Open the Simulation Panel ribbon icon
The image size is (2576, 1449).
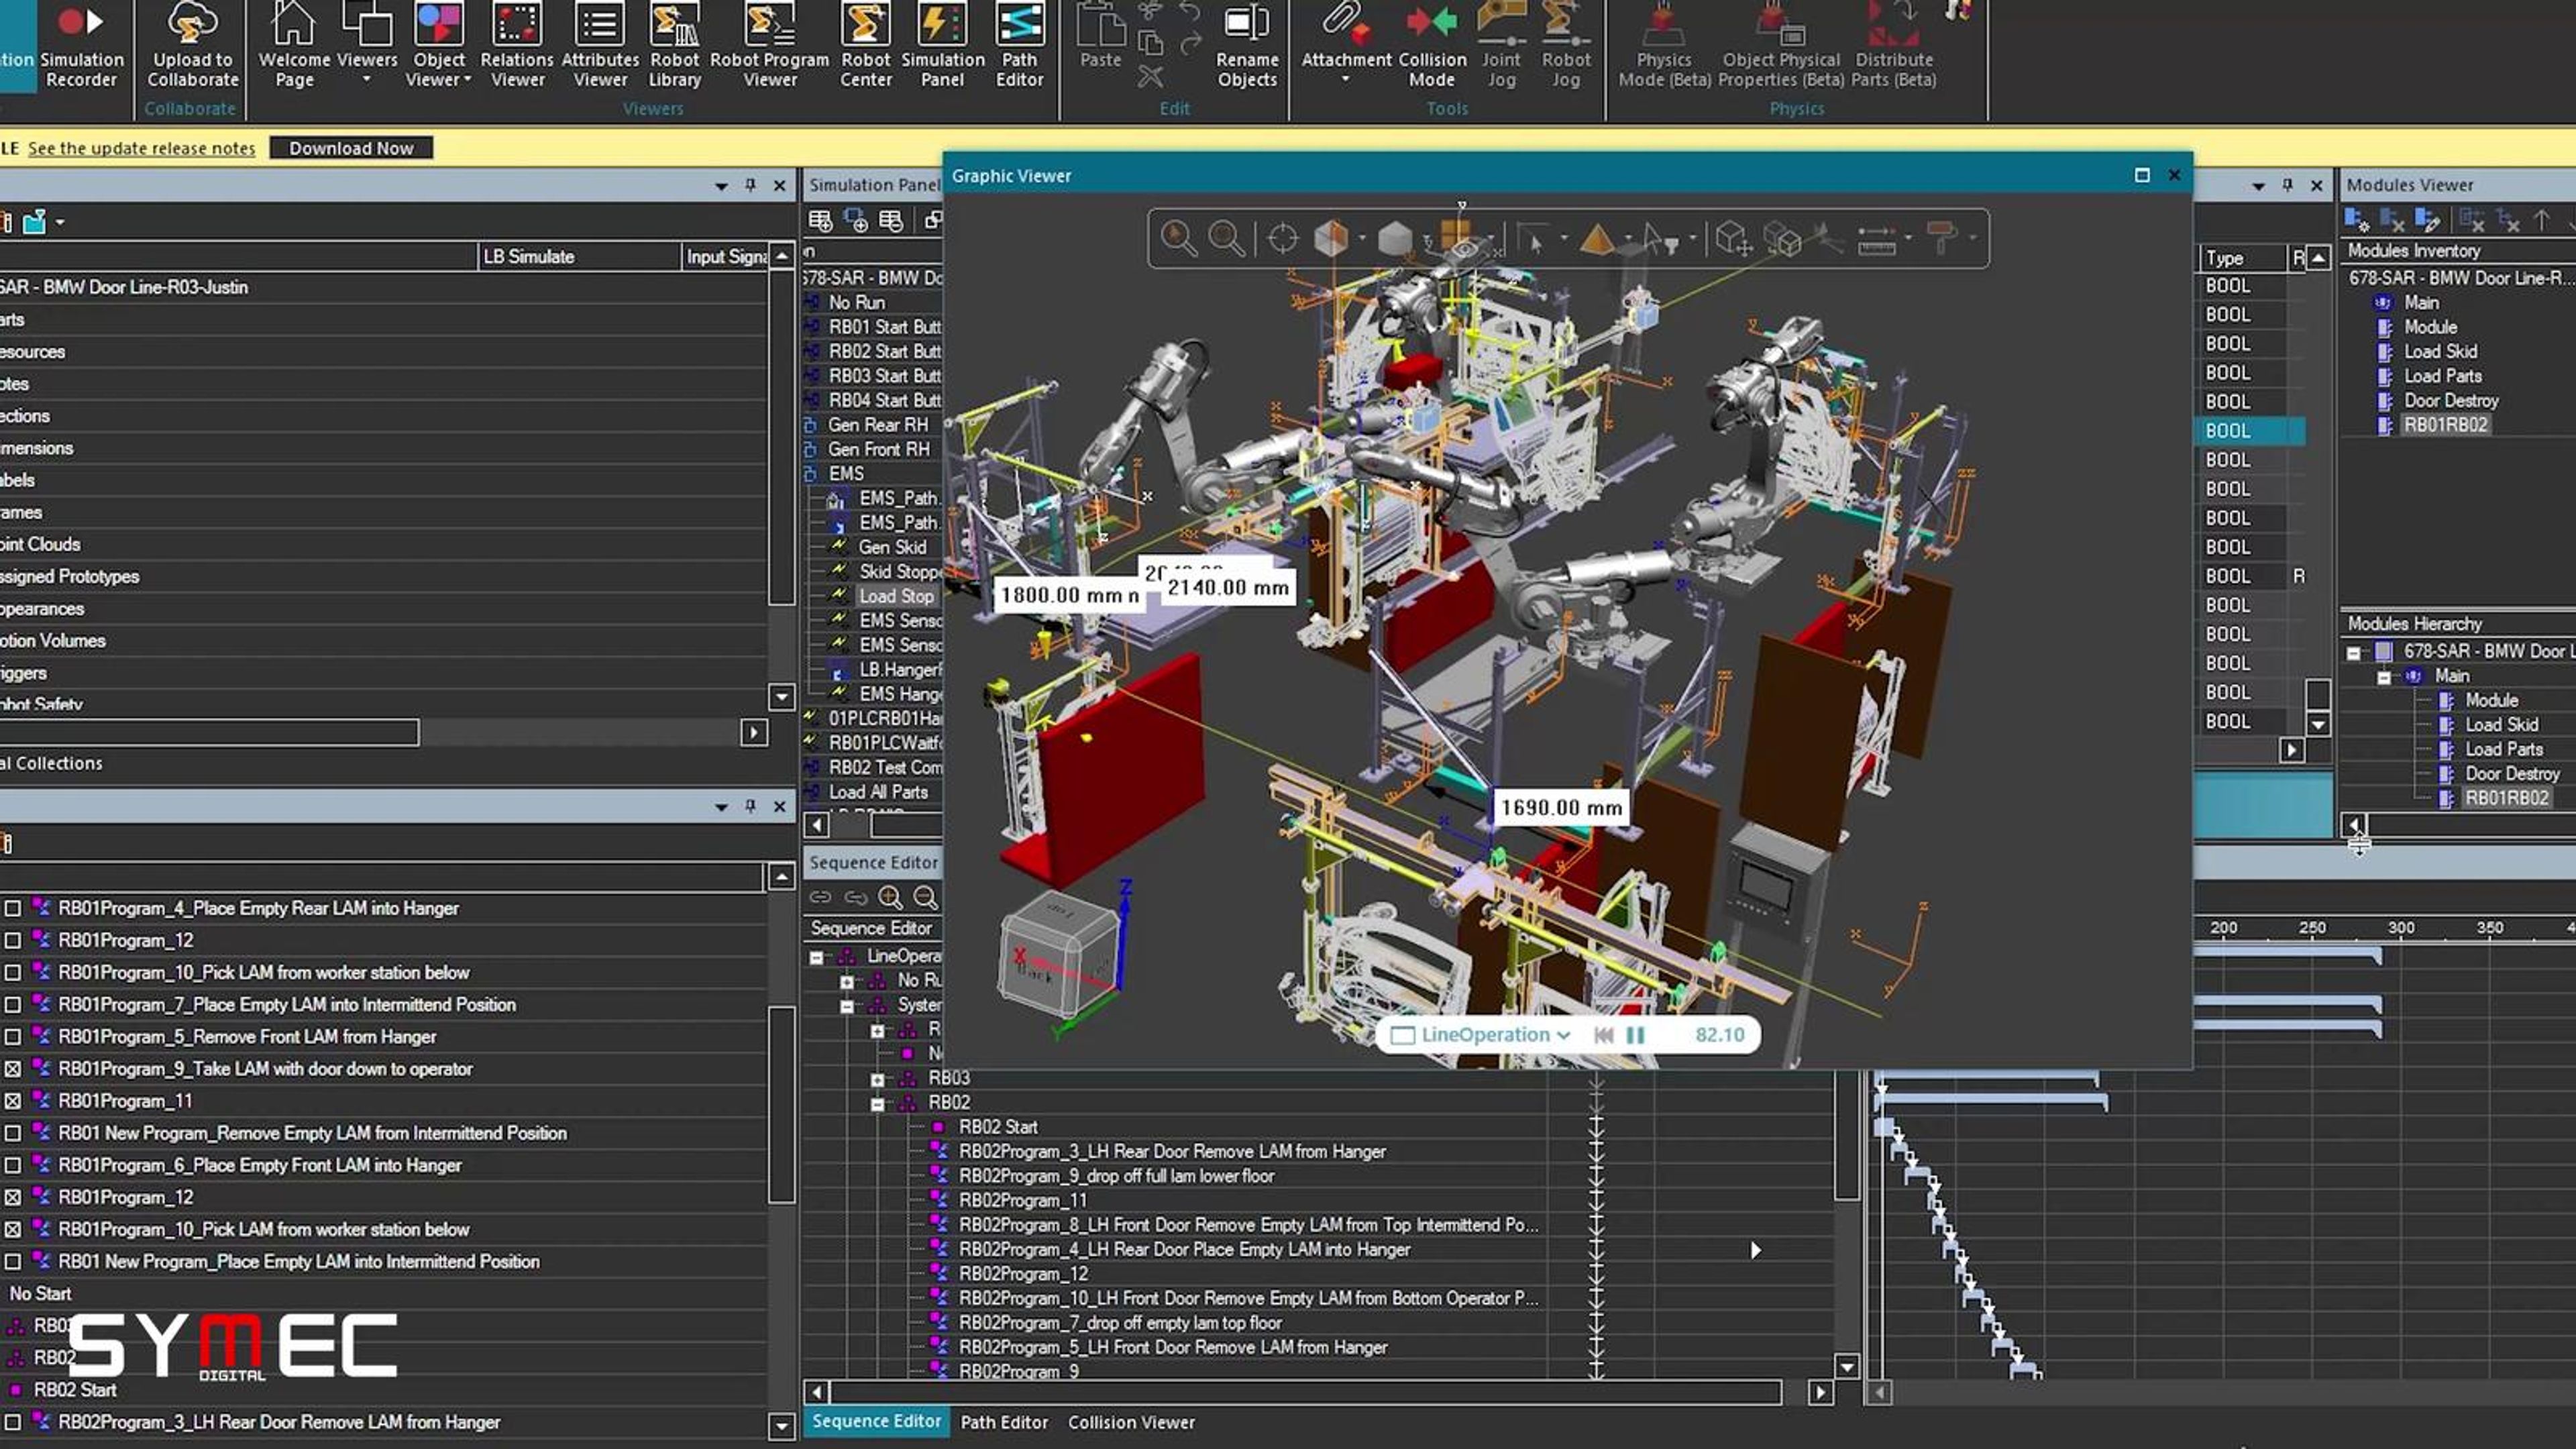[x=942, y=45]
